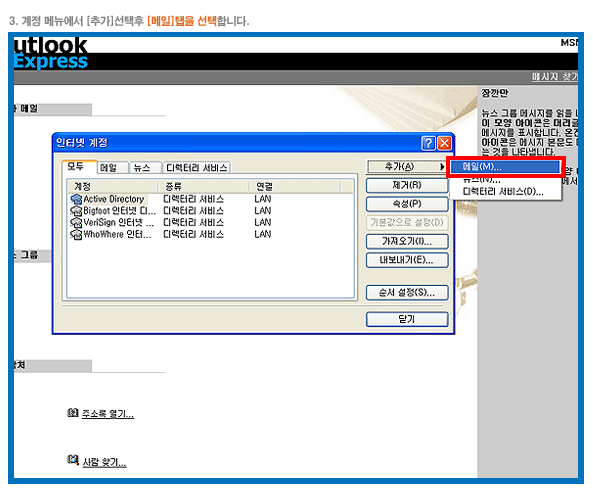The image size is (593, 497).
Task: Select the Bigfoot 인터넷 account icon
Action: pos(76,211)
